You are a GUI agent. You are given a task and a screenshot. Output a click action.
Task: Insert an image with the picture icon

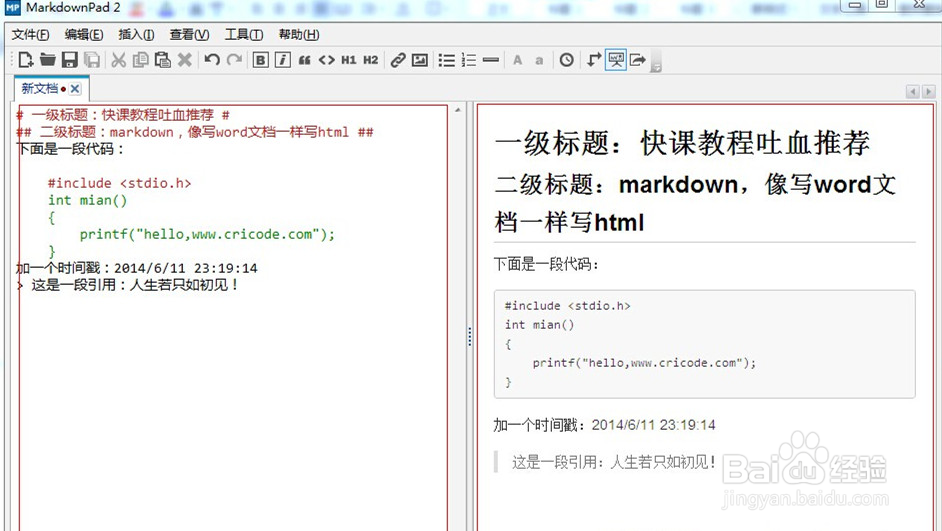pyautogui.click(x=420, y=59)
